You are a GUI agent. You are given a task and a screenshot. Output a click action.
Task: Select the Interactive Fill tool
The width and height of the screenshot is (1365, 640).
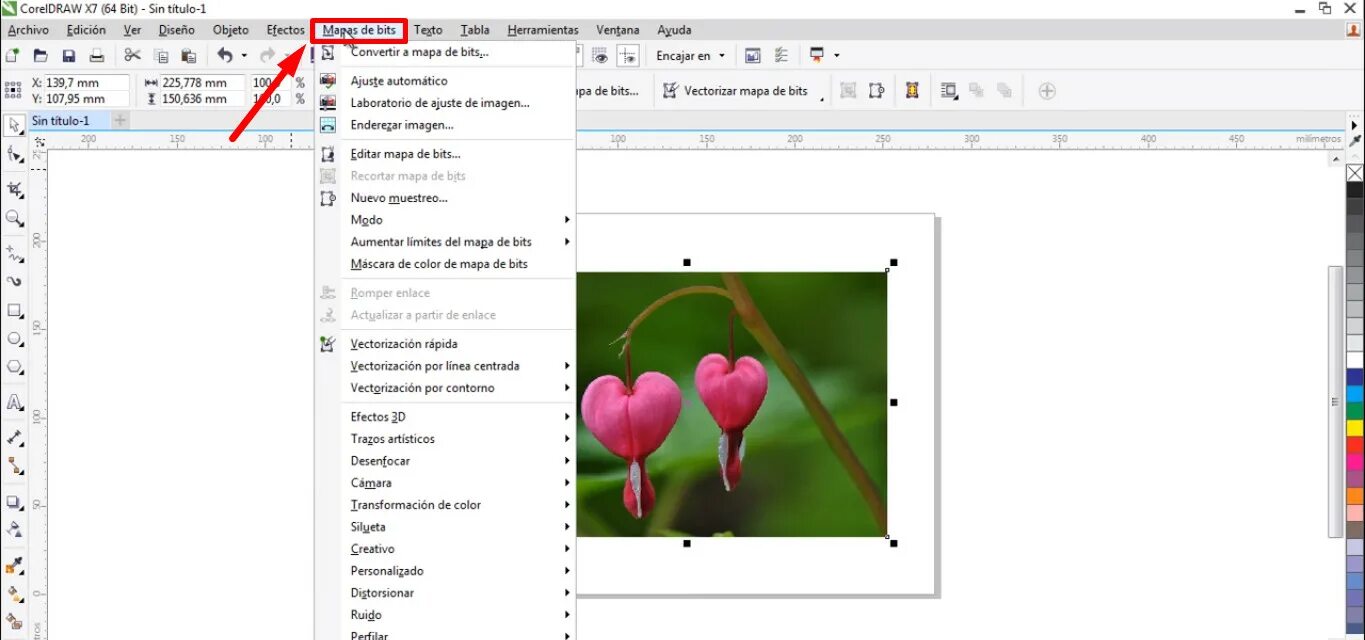(x=15, y=594)
